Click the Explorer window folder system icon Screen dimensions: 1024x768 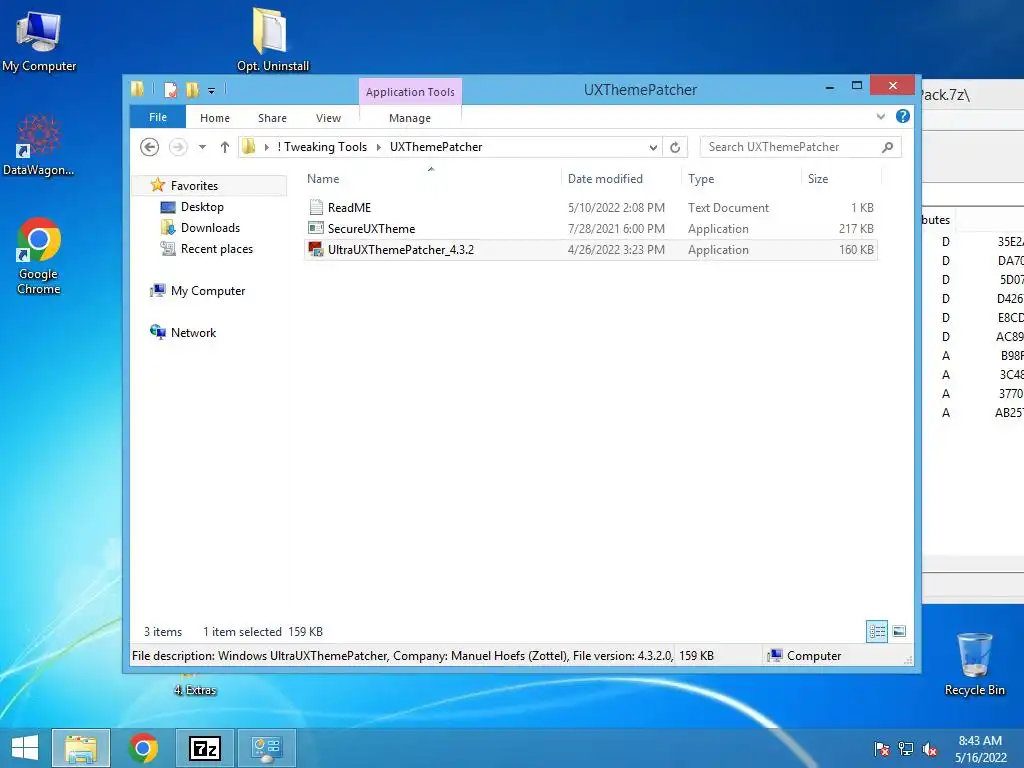tap(137, 89)
